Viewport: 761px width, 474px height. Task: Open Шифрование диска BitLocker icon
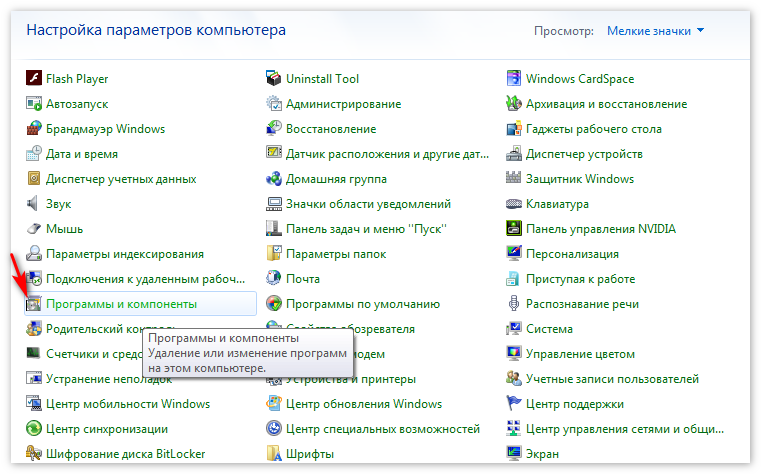(33, 454)
